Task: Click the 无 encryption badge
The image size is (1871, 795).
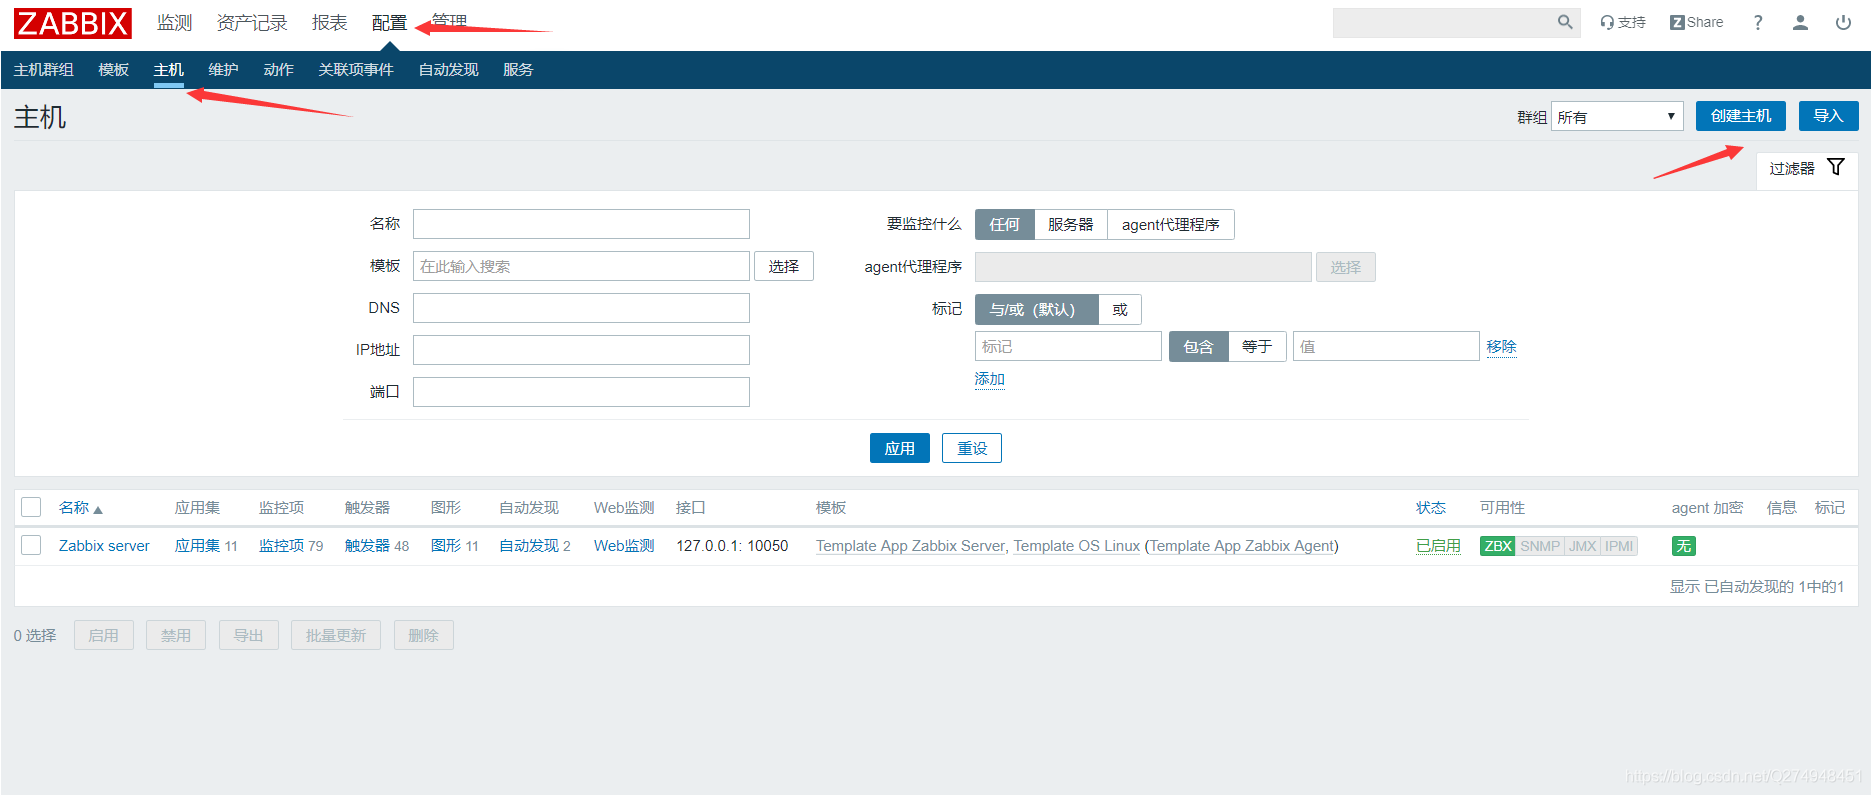Action: click(x=1684, y=546)
